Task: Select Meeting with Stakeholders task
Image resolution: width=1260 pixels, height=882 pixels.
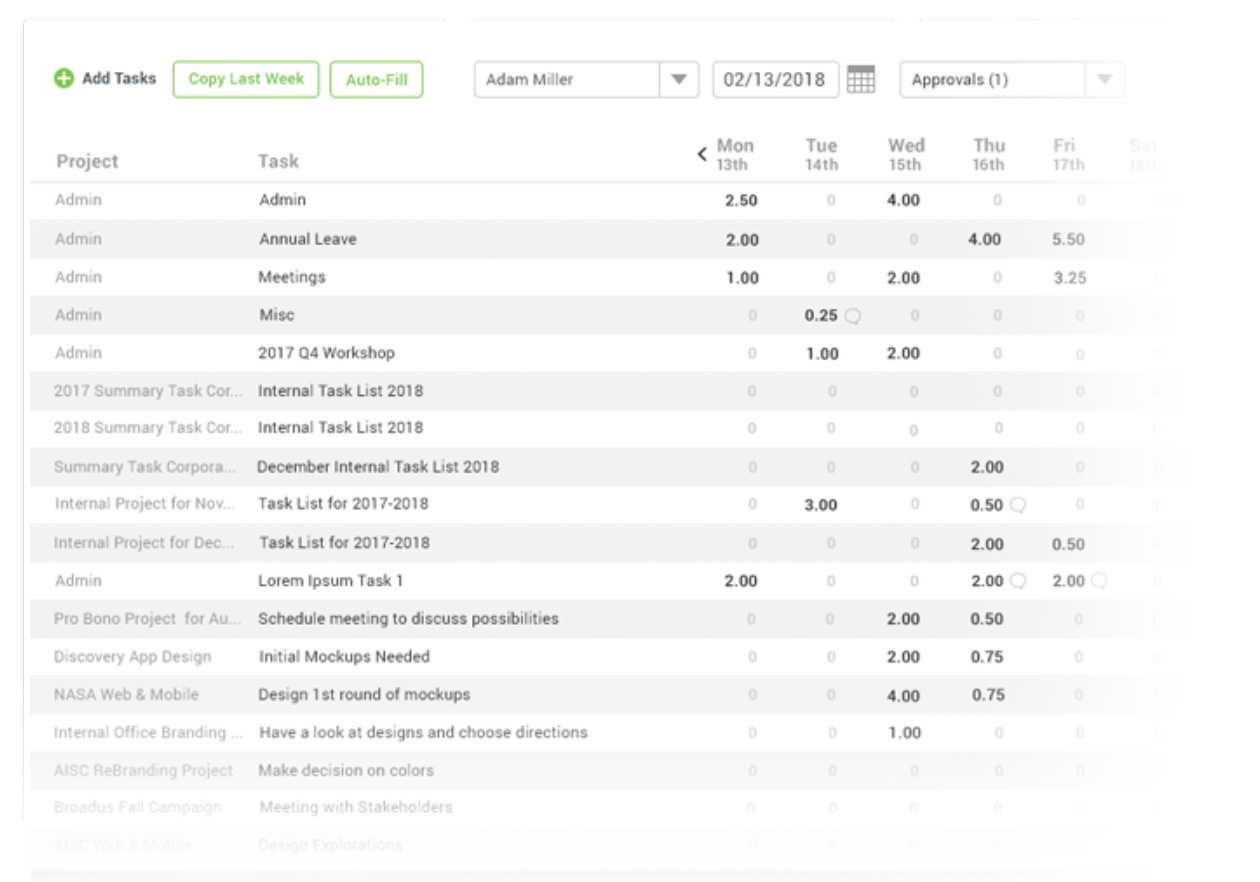Action: coord(355,807)
